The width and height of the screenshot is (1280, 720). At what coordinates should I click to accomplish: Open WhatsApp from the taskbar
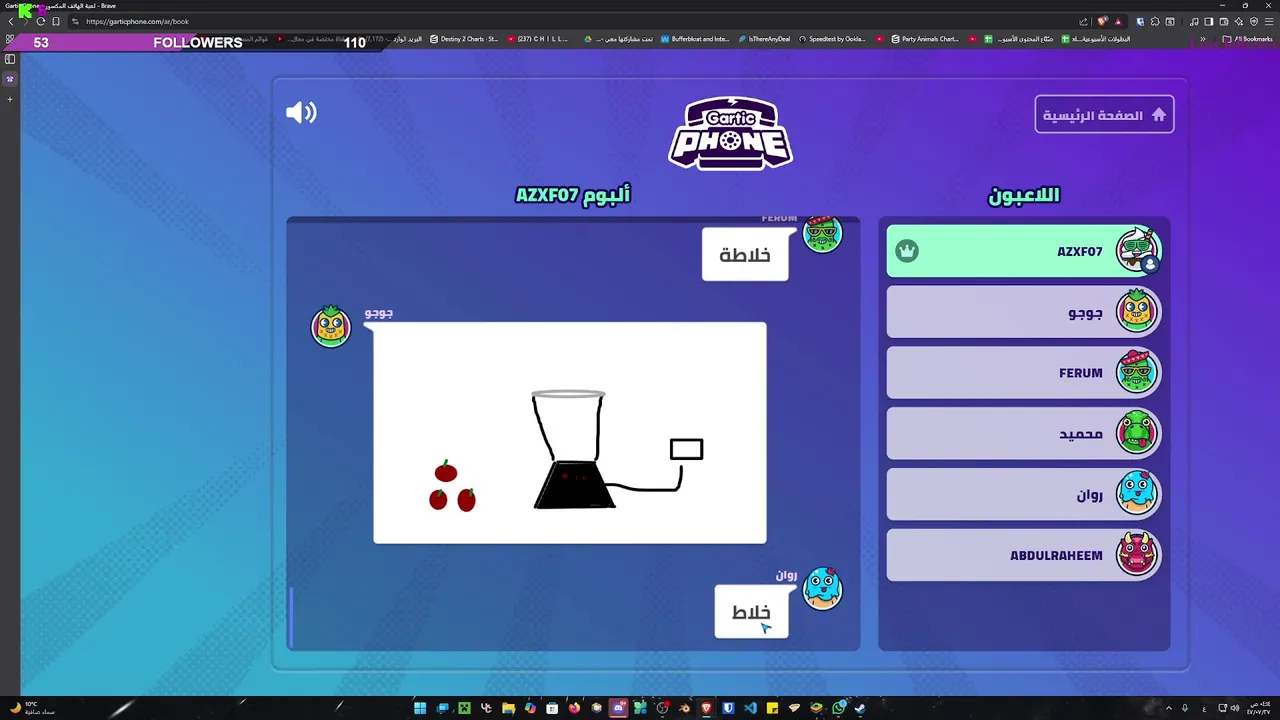(x=838, y=708)
